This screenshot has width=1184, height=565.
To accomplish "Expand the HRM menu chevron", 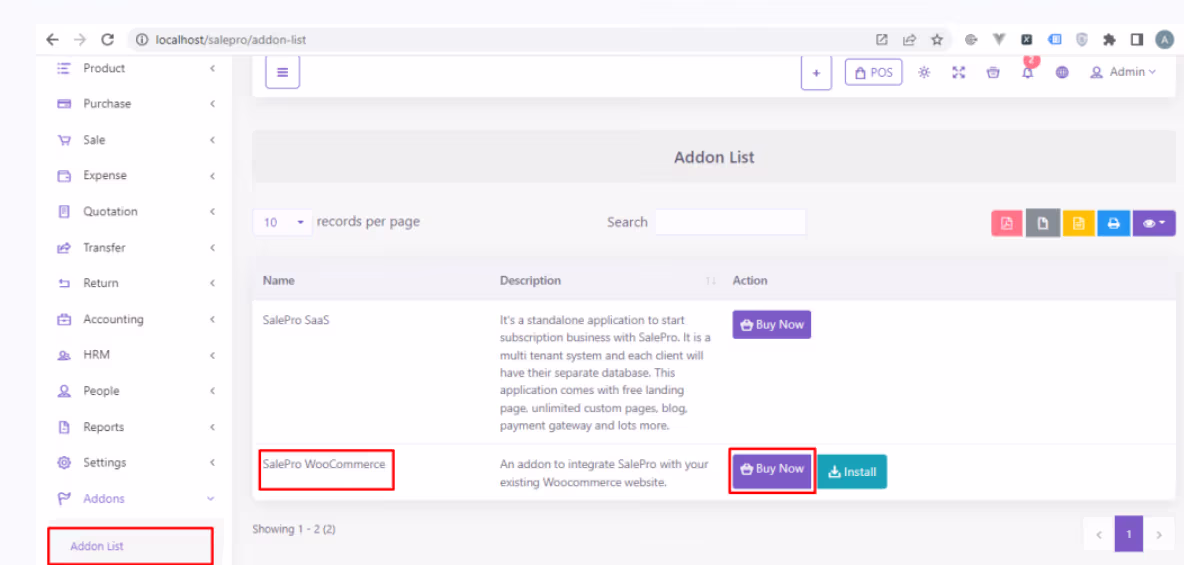I will click(x=212, y=355).
